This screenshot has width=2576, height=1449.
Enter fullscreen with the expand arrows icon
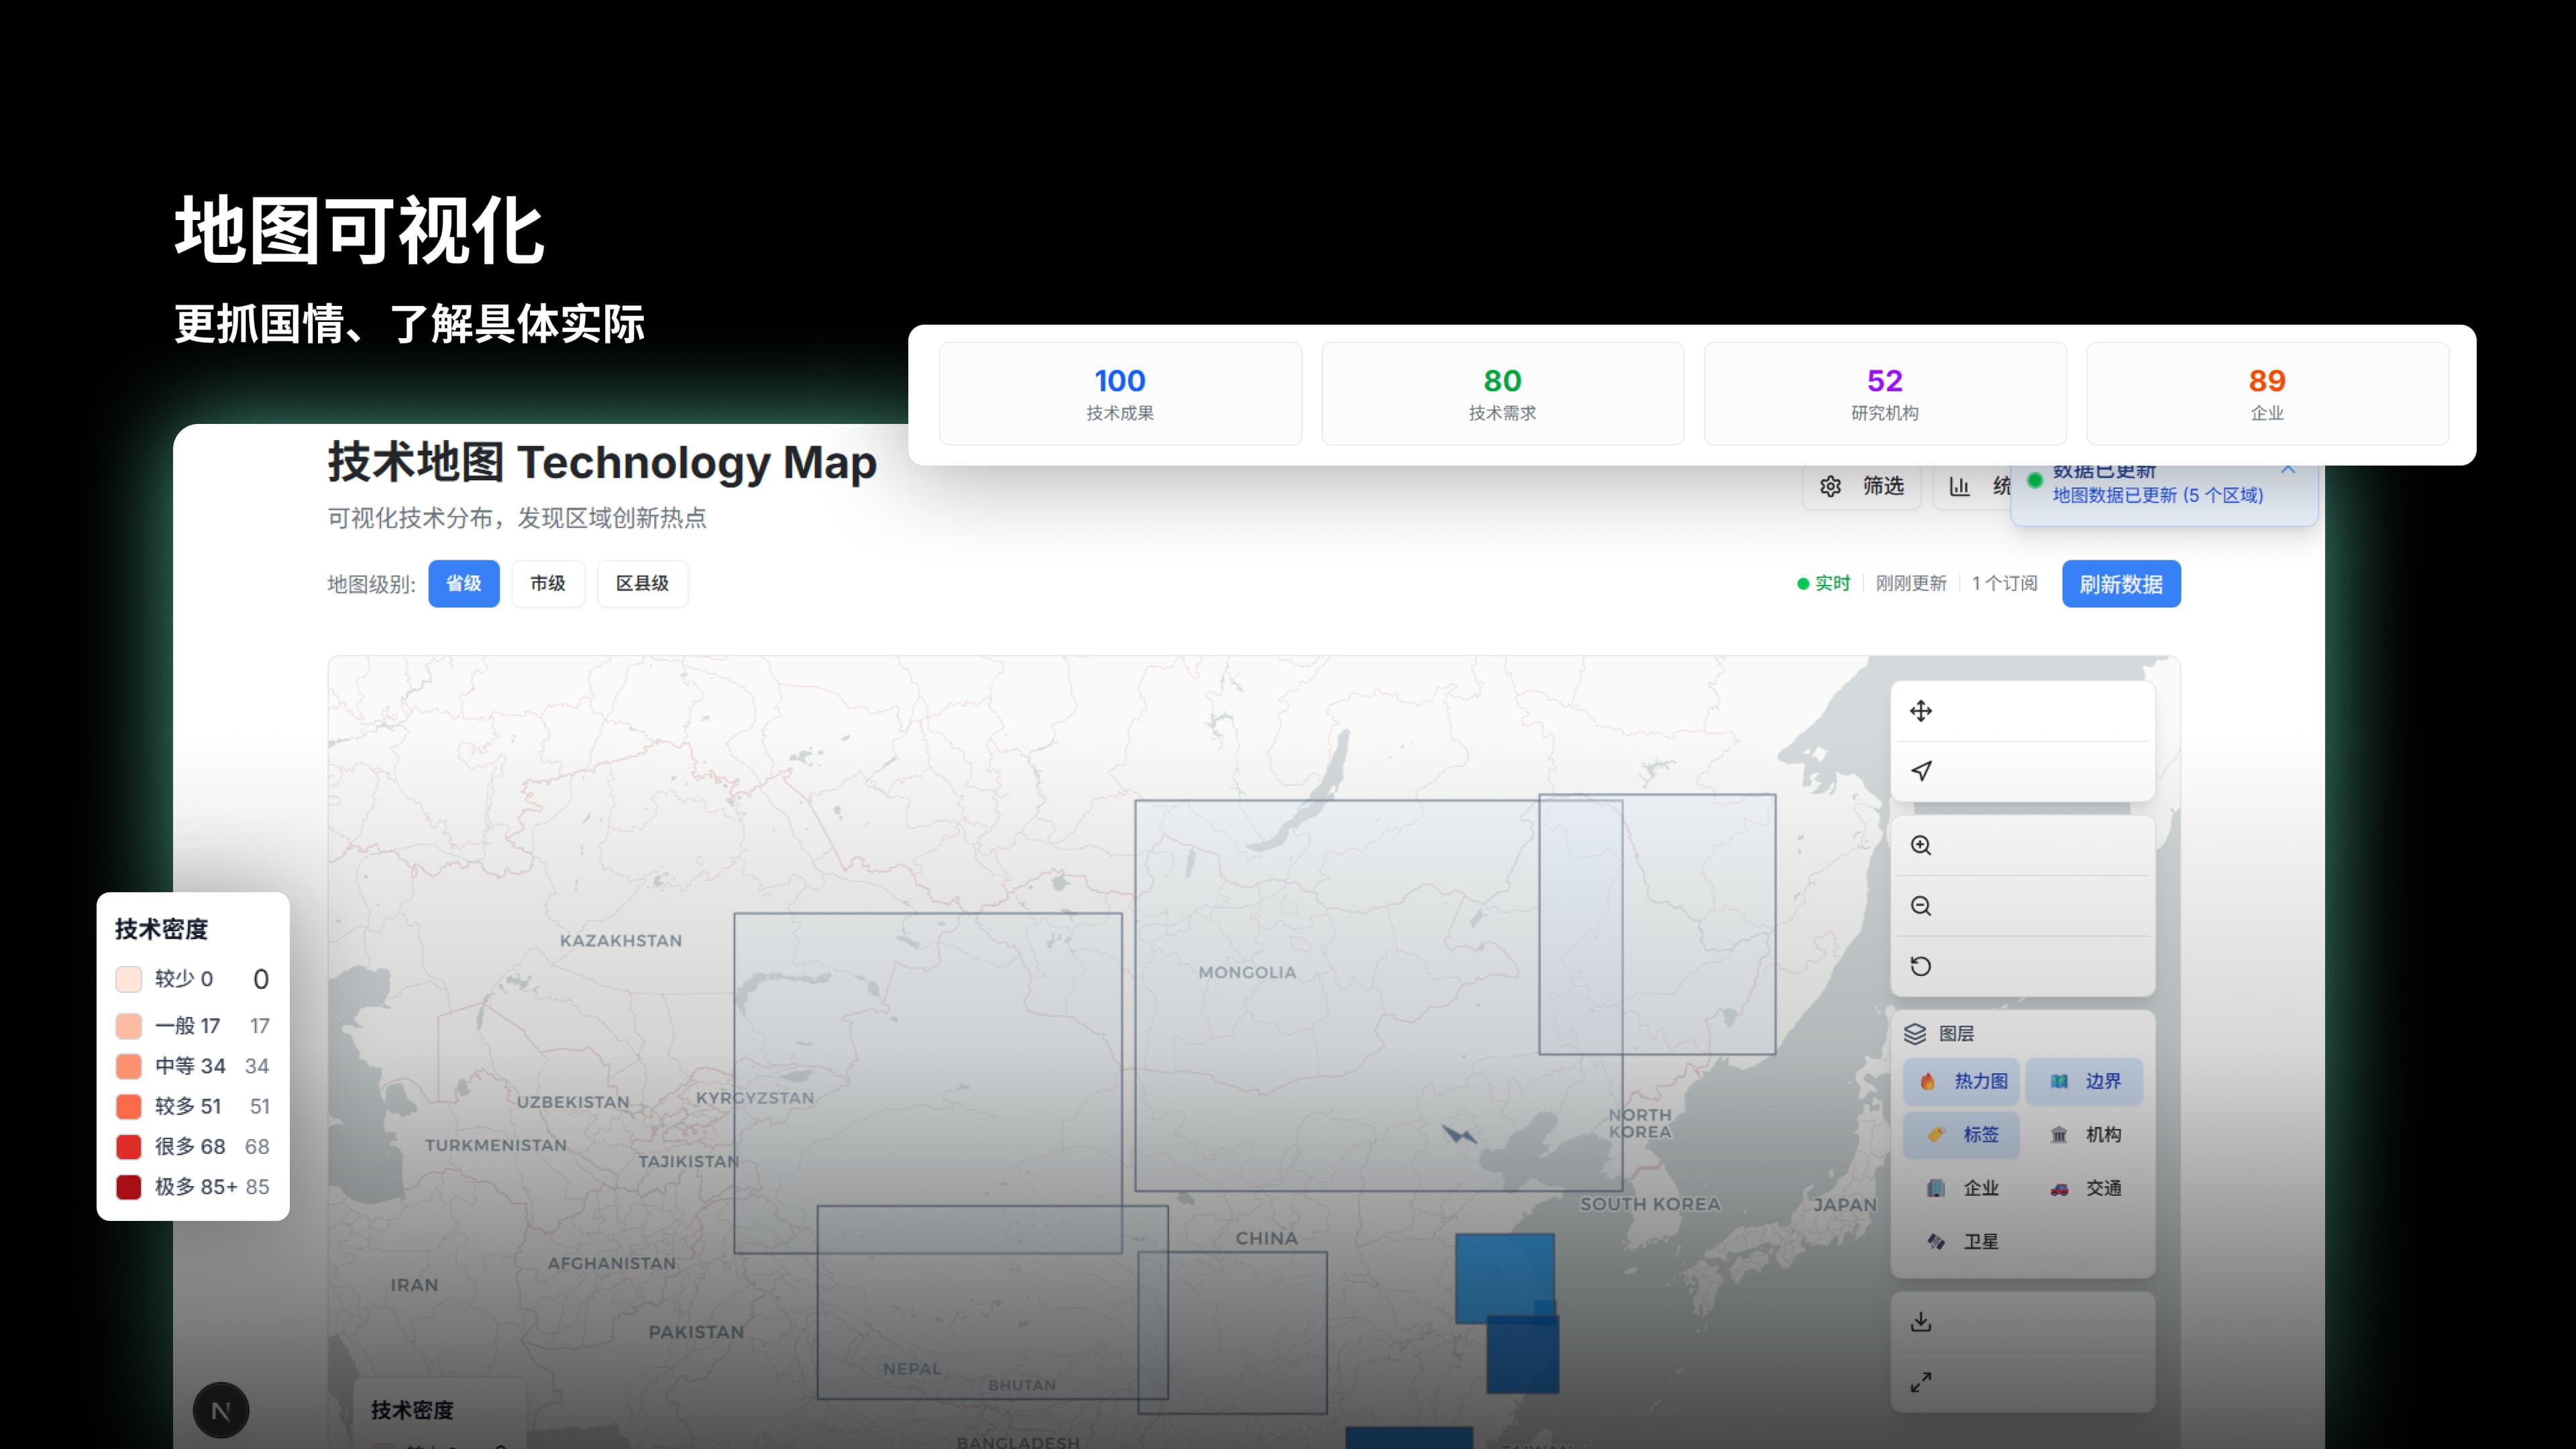click(x=1920, y=1382)
